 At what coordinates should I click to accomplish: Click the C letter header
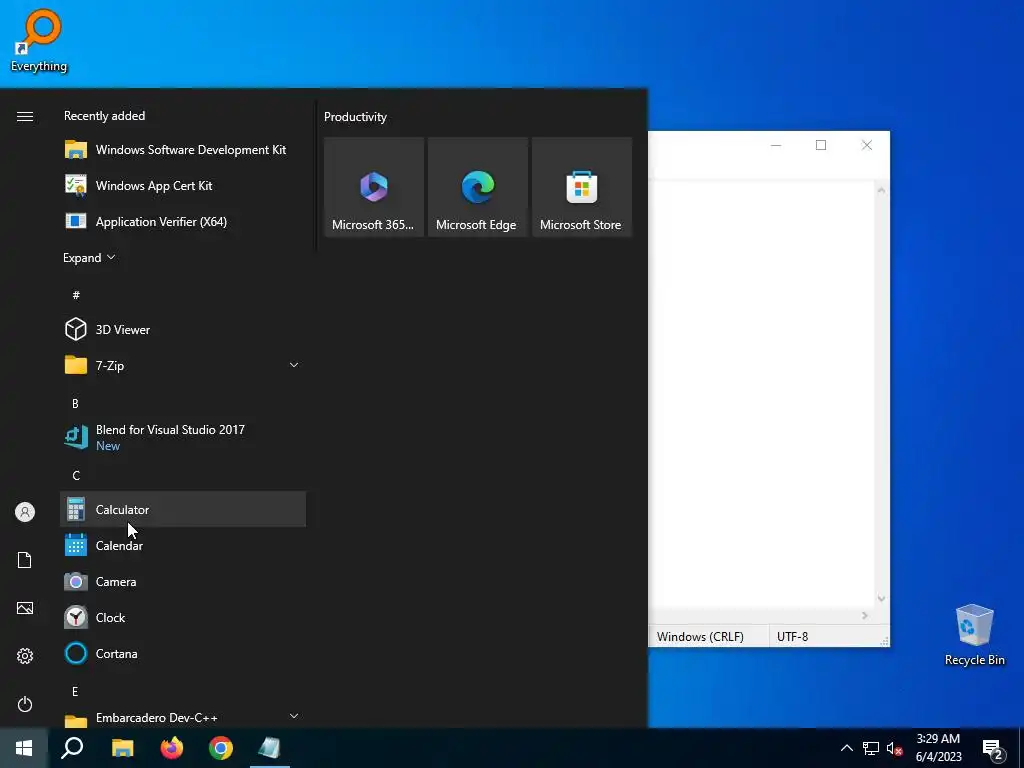click(x=76, y=475)
